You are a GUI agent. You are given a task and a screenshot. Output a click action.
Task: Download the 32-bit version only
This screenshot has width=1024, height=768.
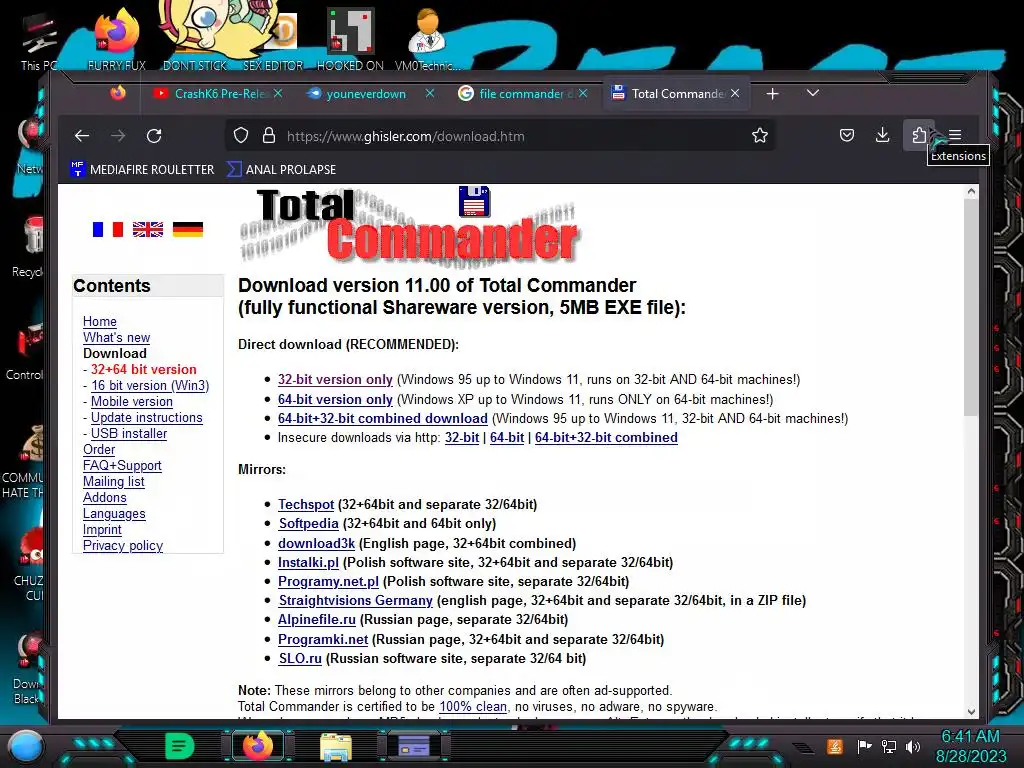[x=335, y=379]
